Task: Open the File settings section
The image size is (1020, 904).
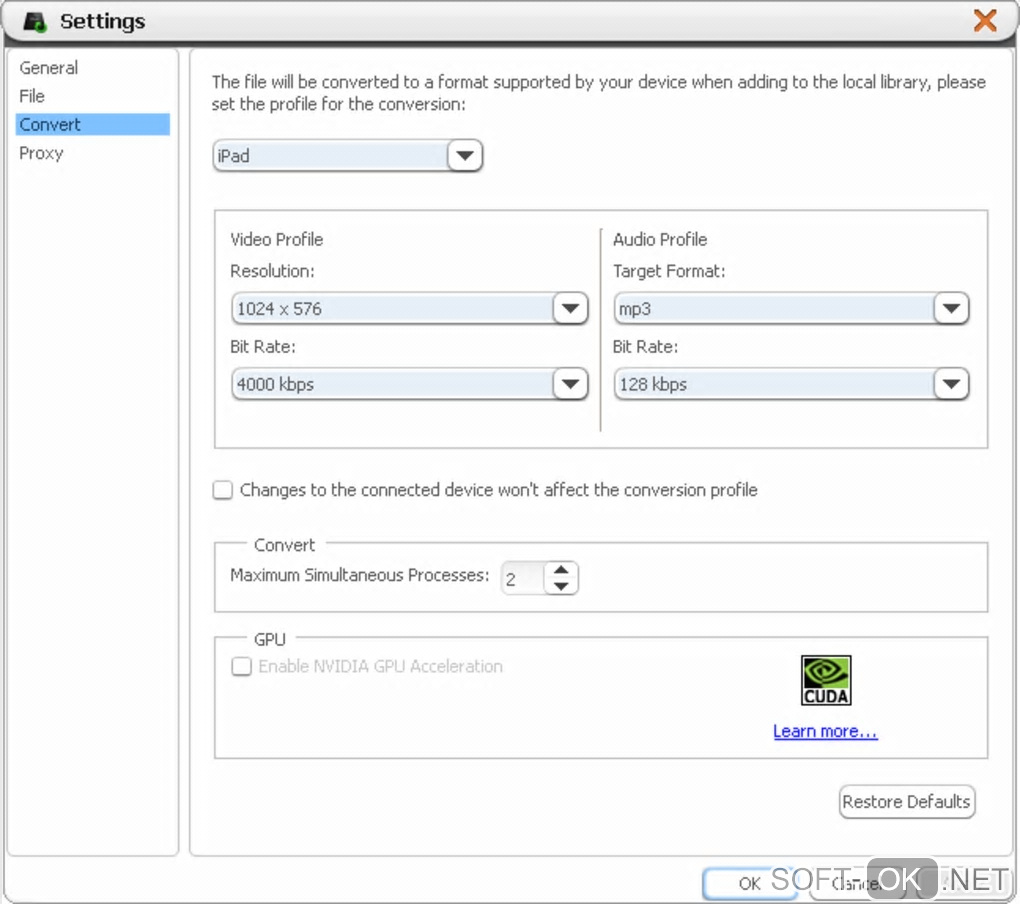Action: coord(32,96)
